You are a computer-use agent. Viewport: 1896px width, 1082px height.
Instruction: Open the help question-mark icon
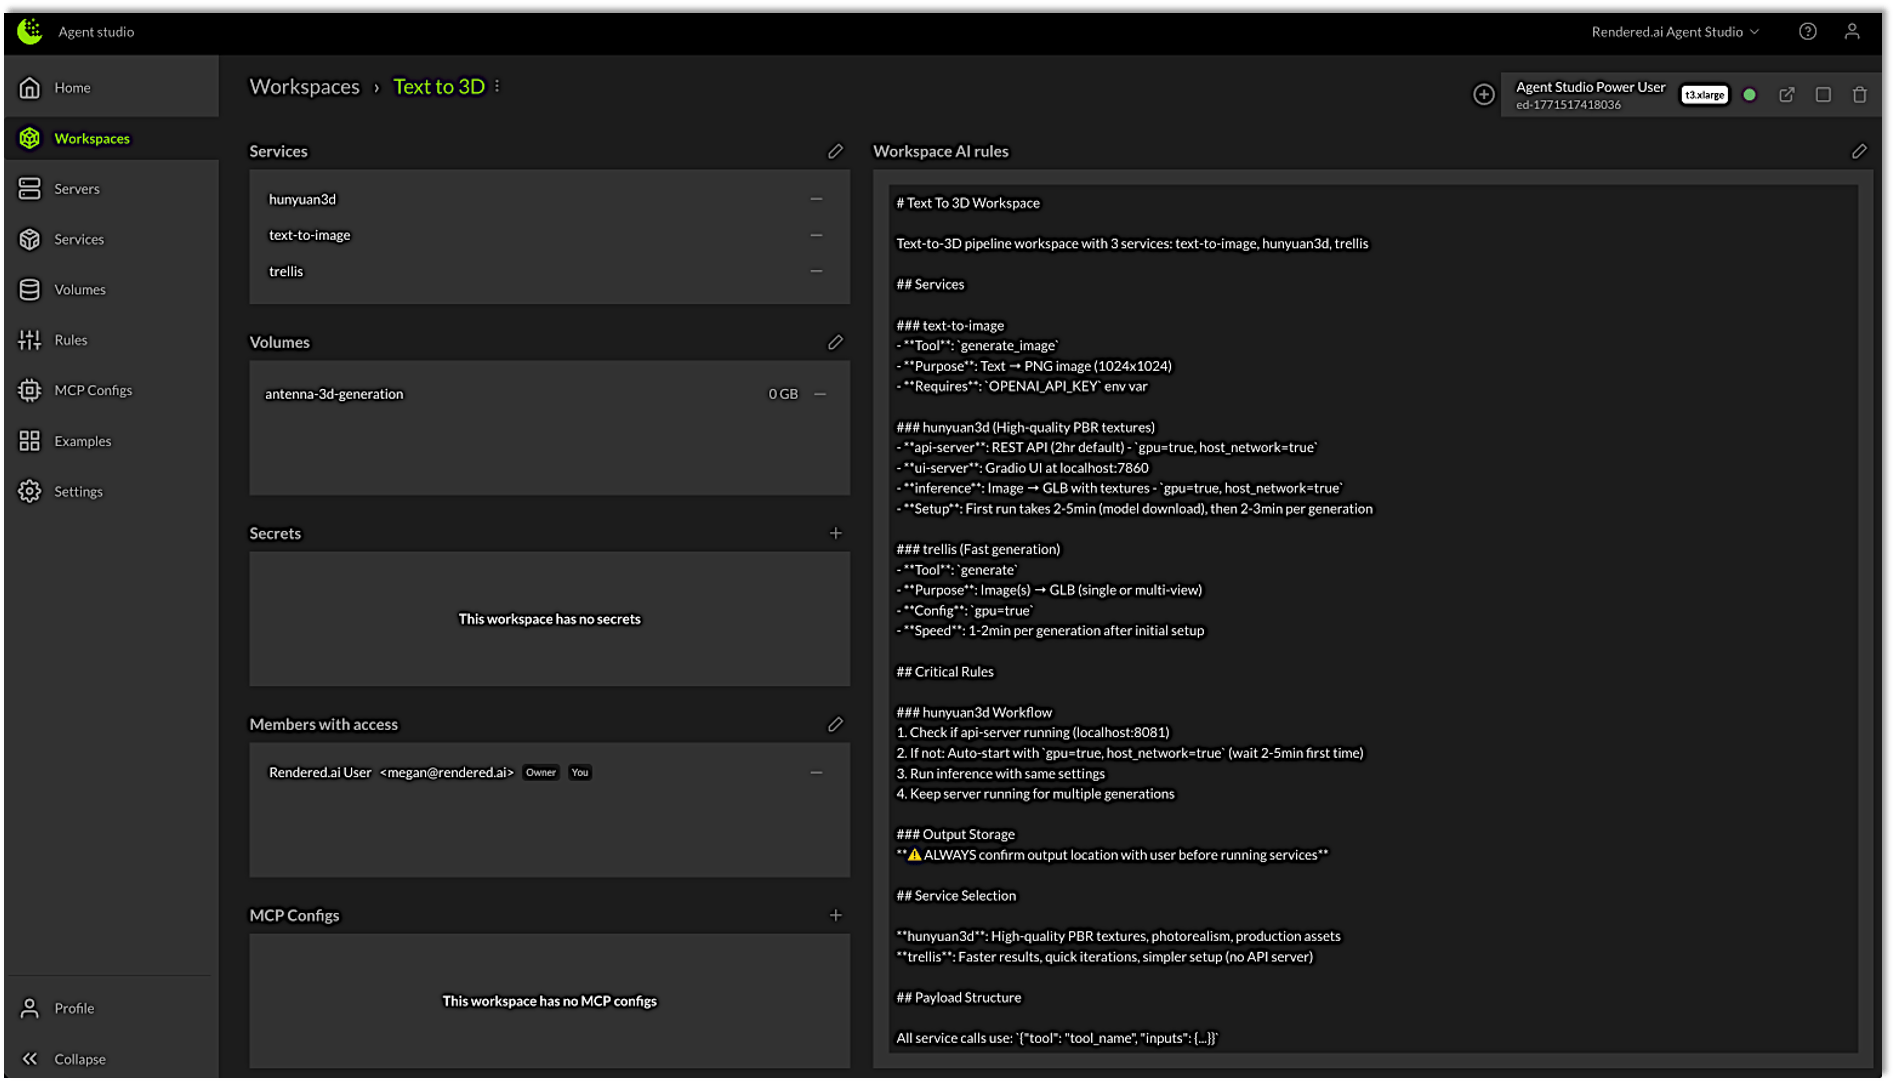pyautogui.click(x=1807, y=31)
